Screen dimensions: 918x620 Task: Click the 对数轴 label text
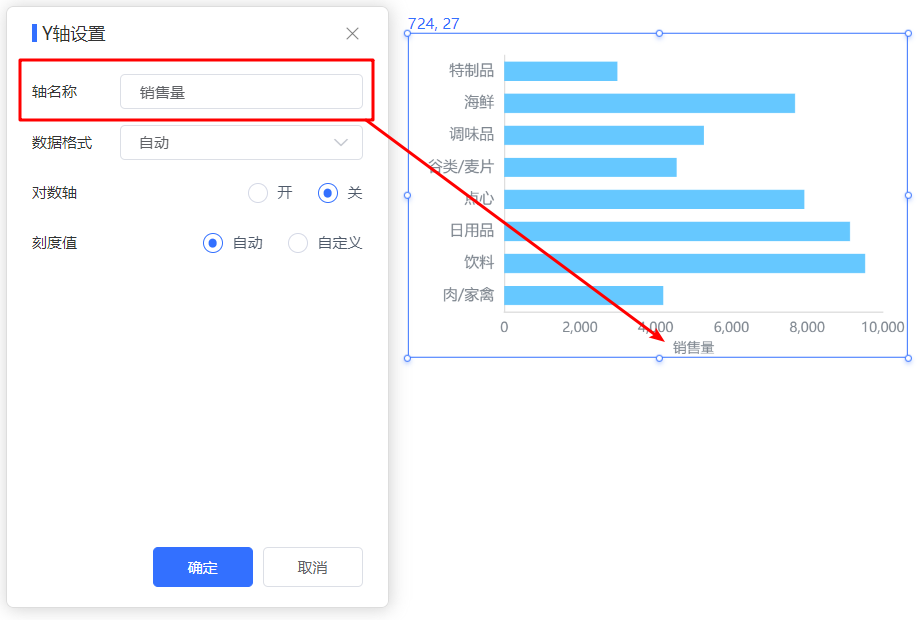[54, 193]
